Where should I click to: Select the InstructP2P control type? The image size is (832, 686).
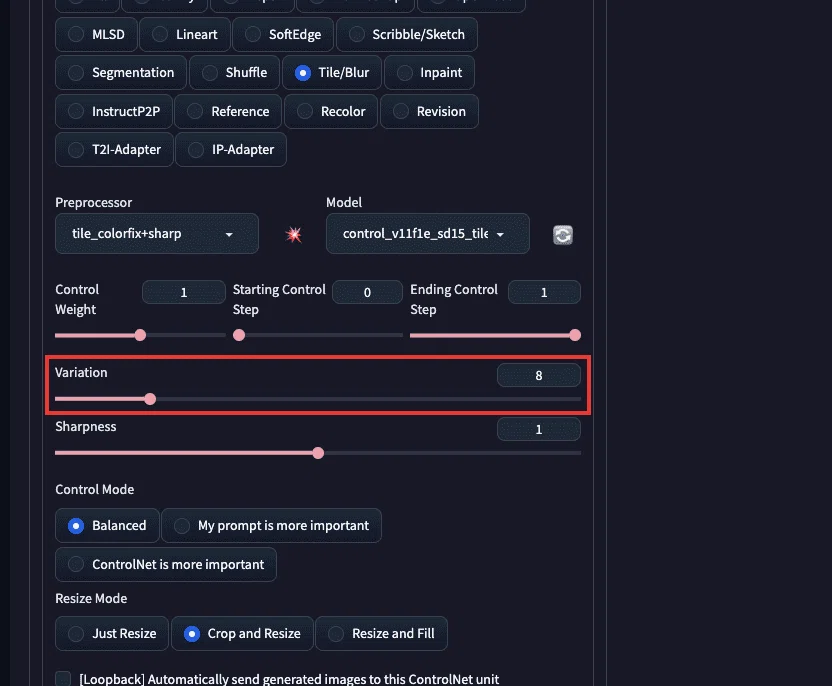[114, 111]
